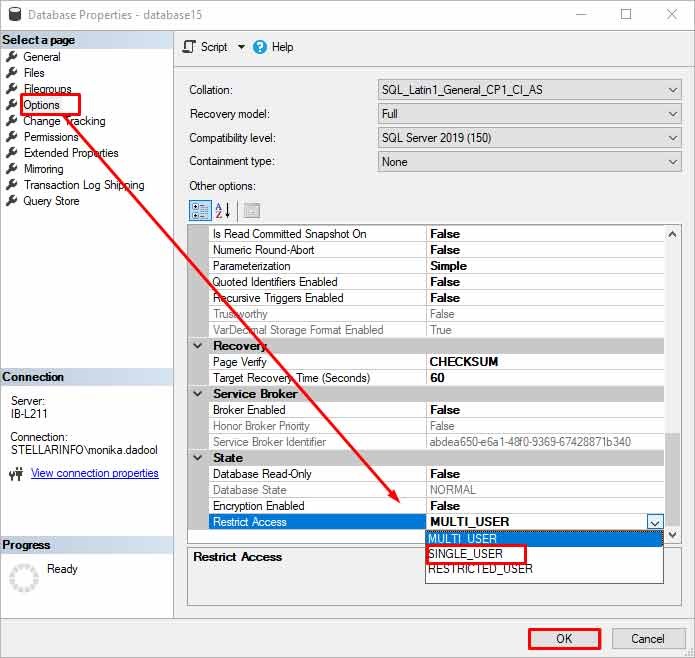Choose RESTRICTED_USER from the list

tap(480, 569)
